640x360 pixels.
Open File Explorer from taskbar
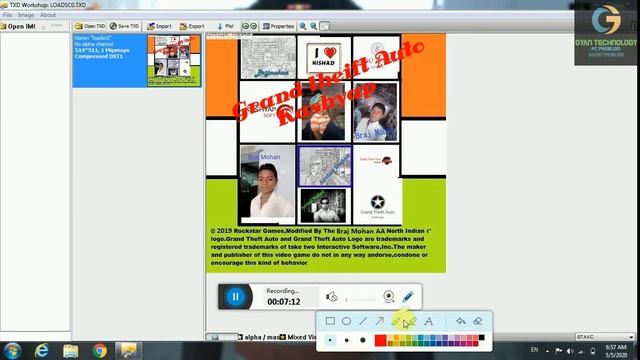(x=71, y=351)
